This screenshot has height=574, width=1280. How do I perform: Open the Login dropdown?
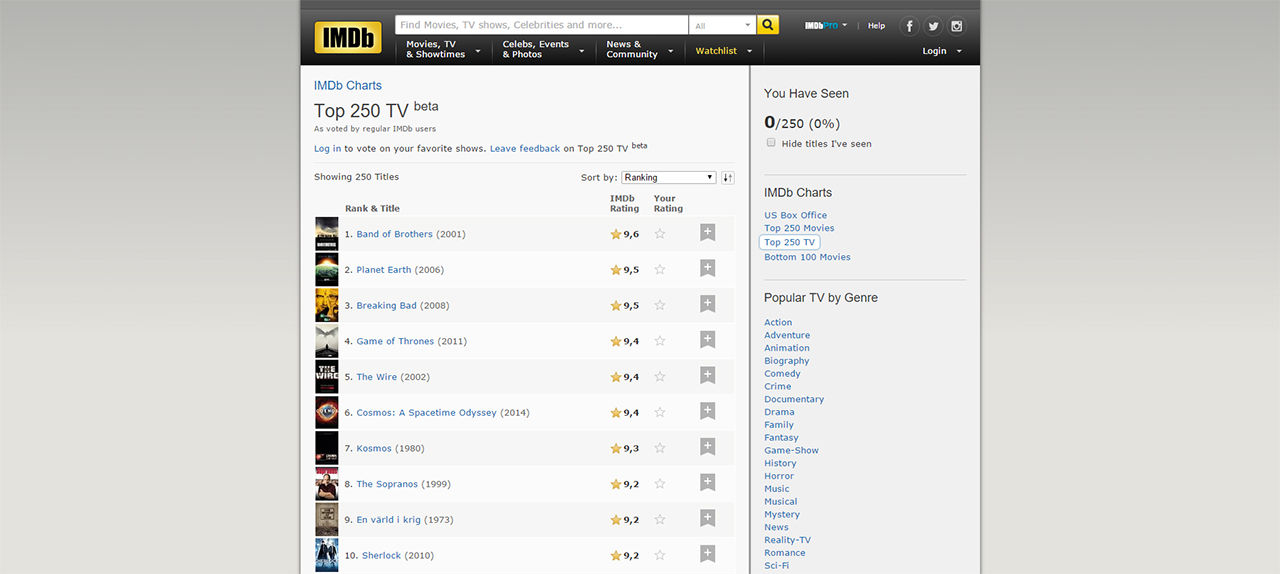[942, 51]
